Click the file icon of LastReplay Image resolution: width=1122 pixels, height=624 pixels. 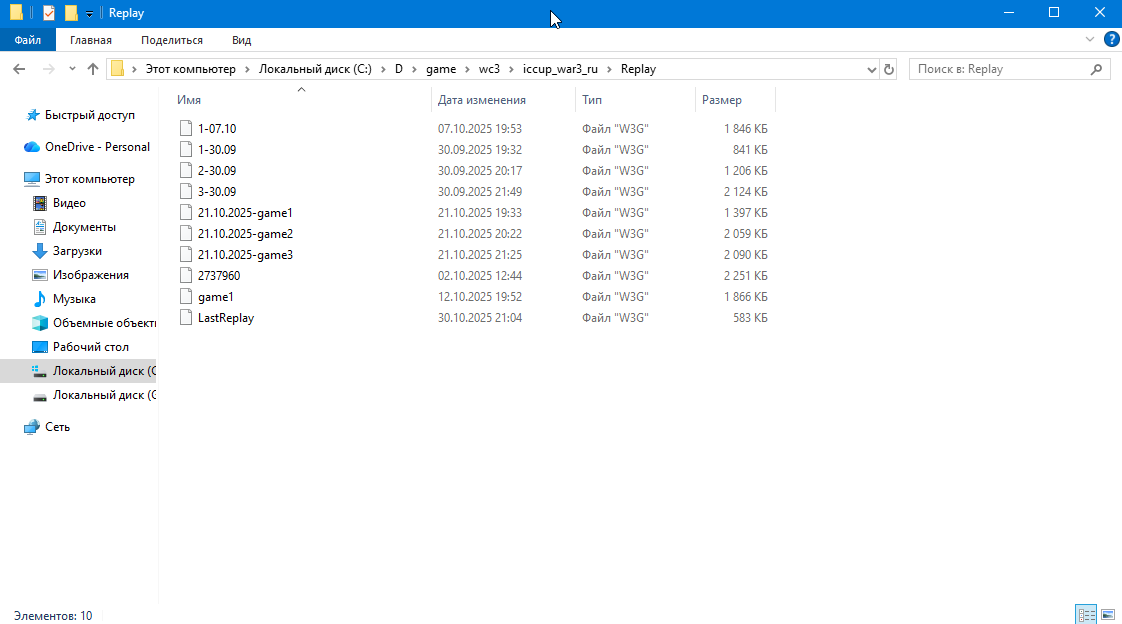(x=186, y=318)
